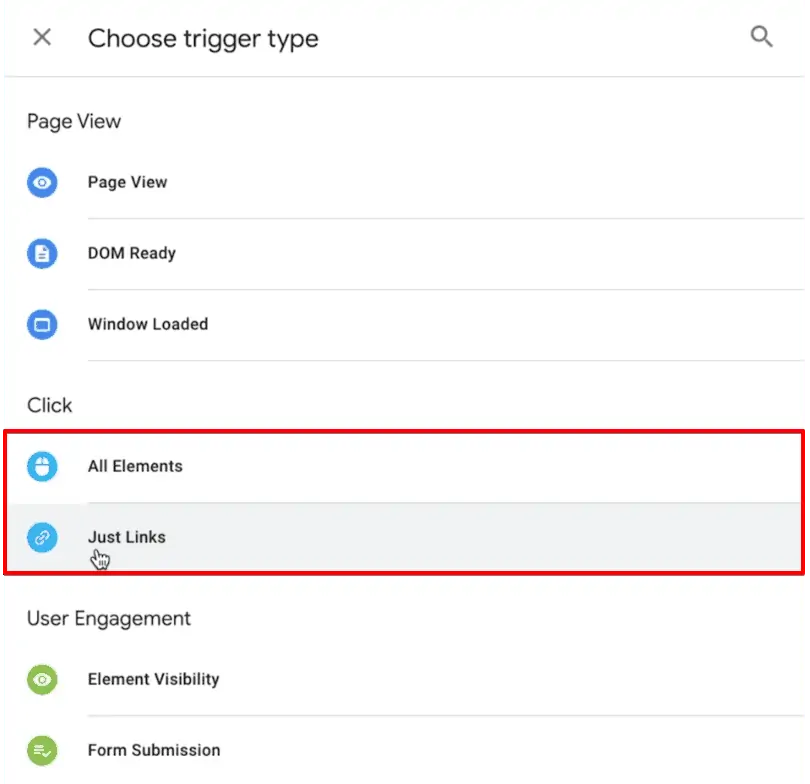The width and height of the screenshot is (810, 784).
Task: Select the Page View trigger icon
Action: click(x=41, y=182)
